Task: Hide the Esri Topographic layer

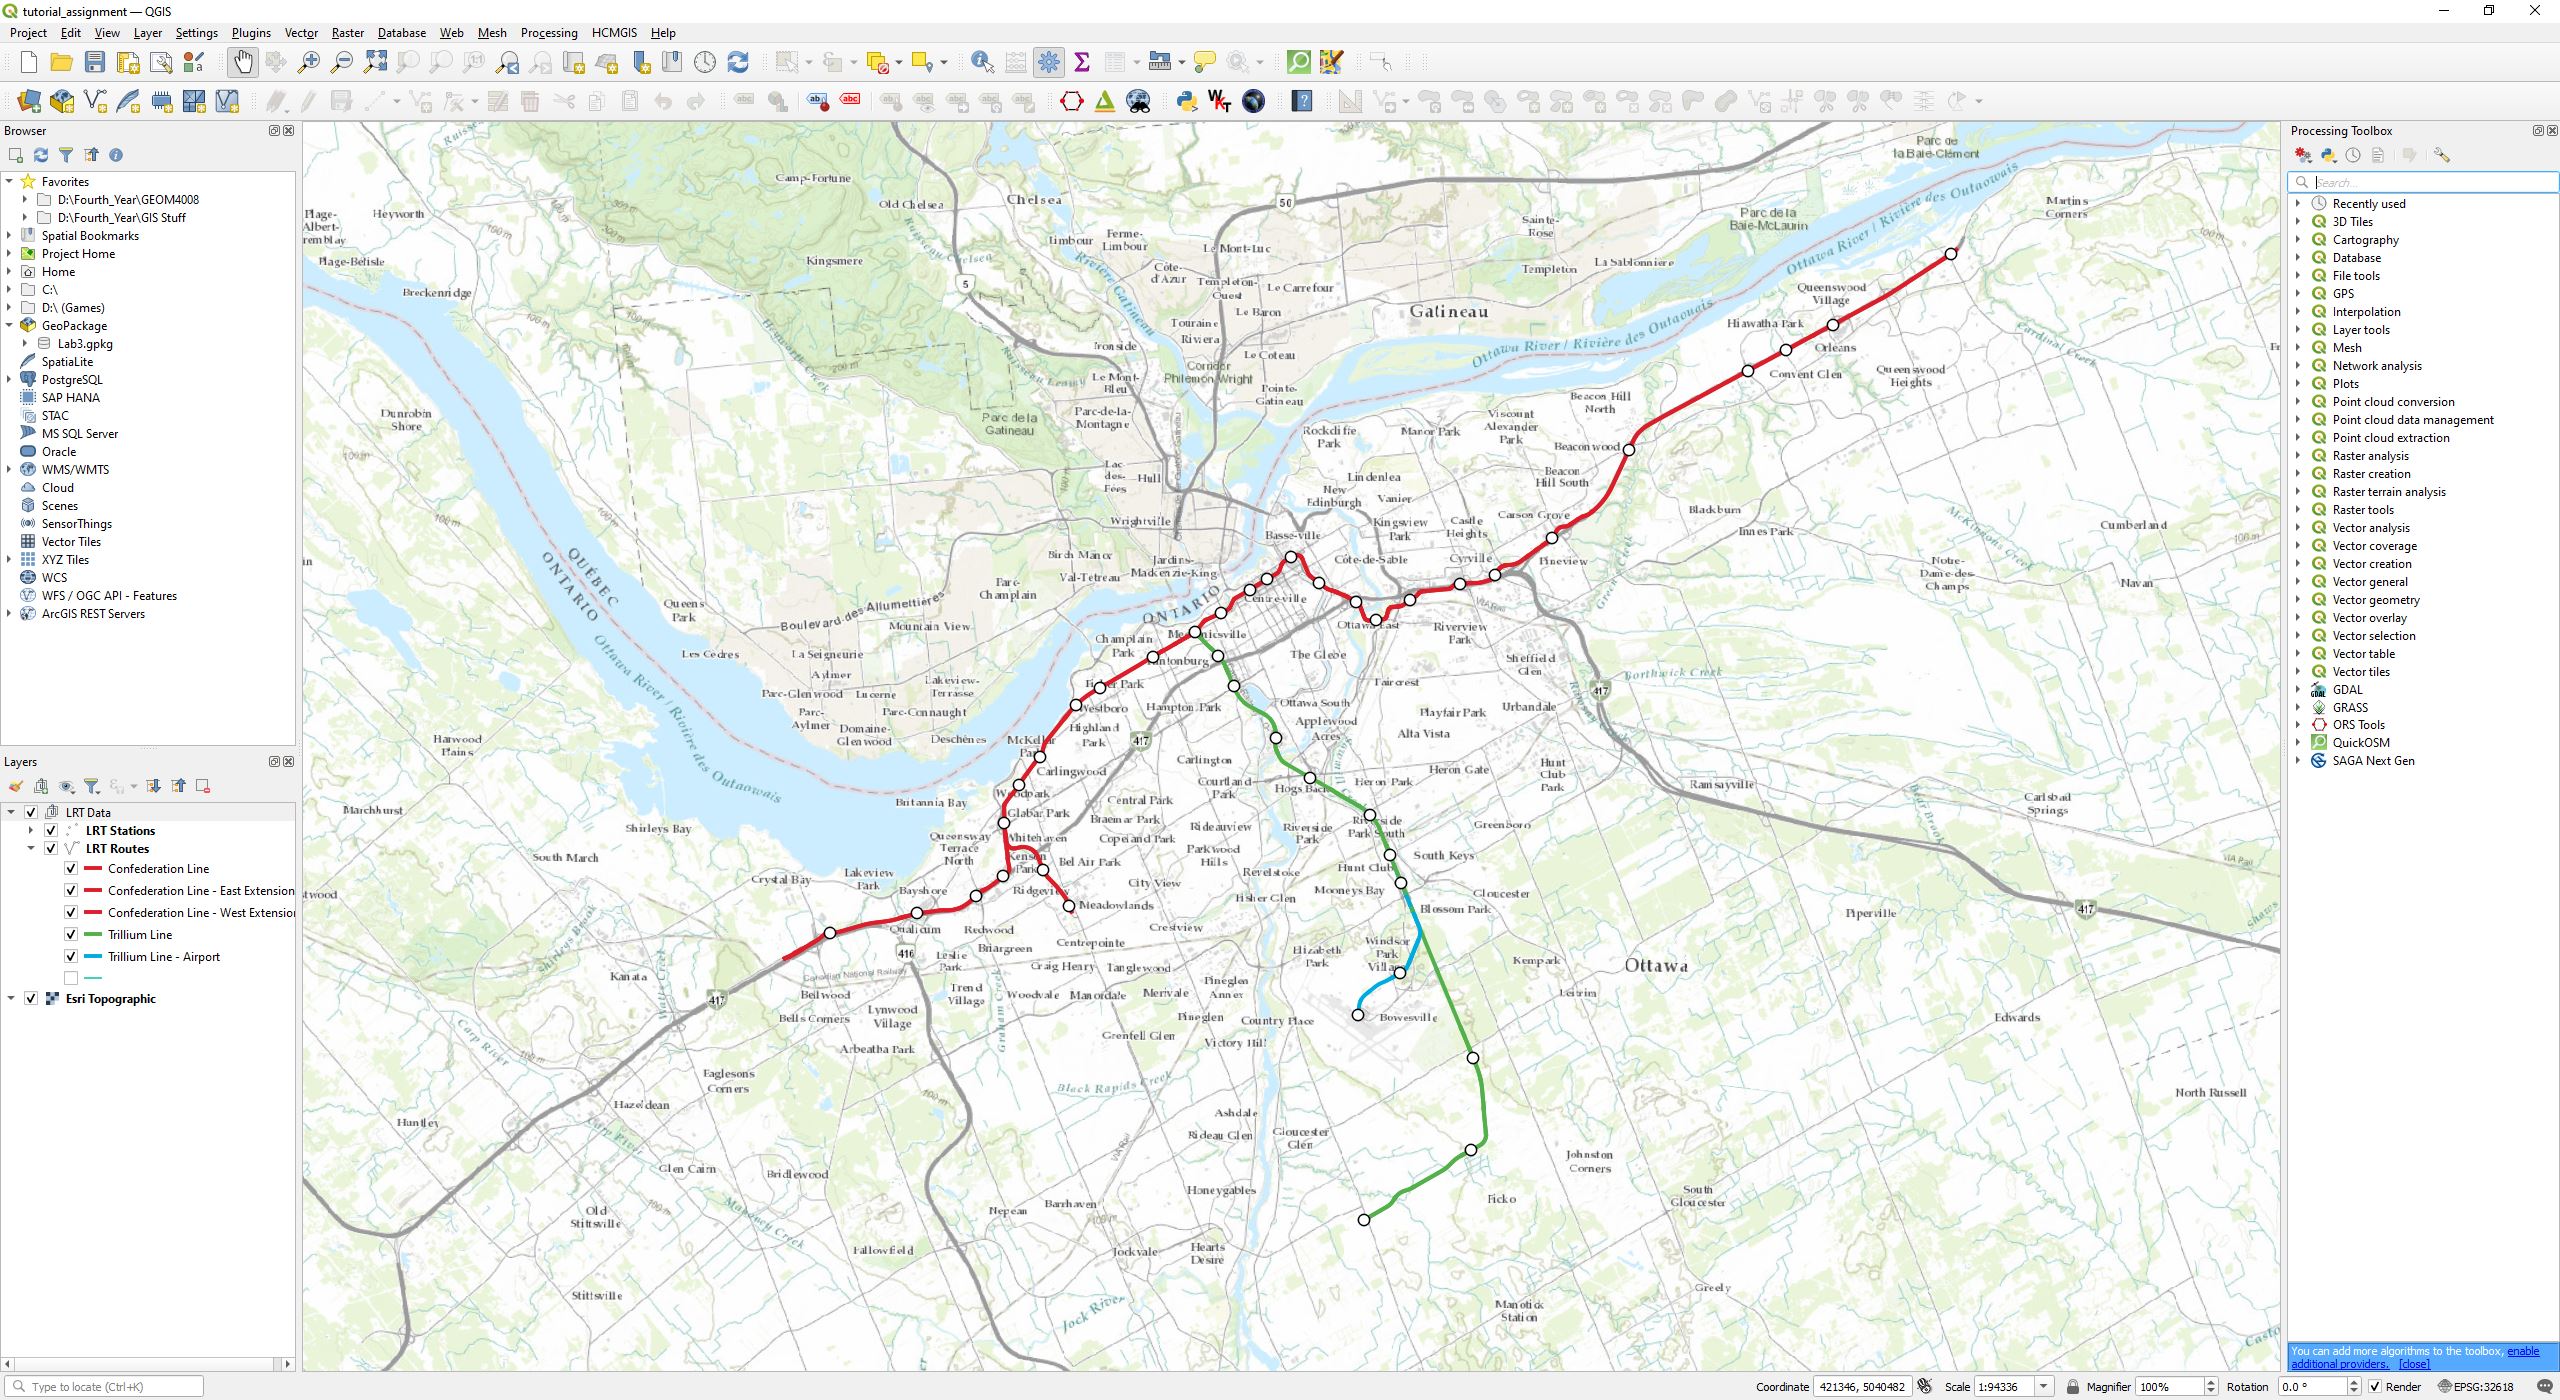Action: point(31,999)
